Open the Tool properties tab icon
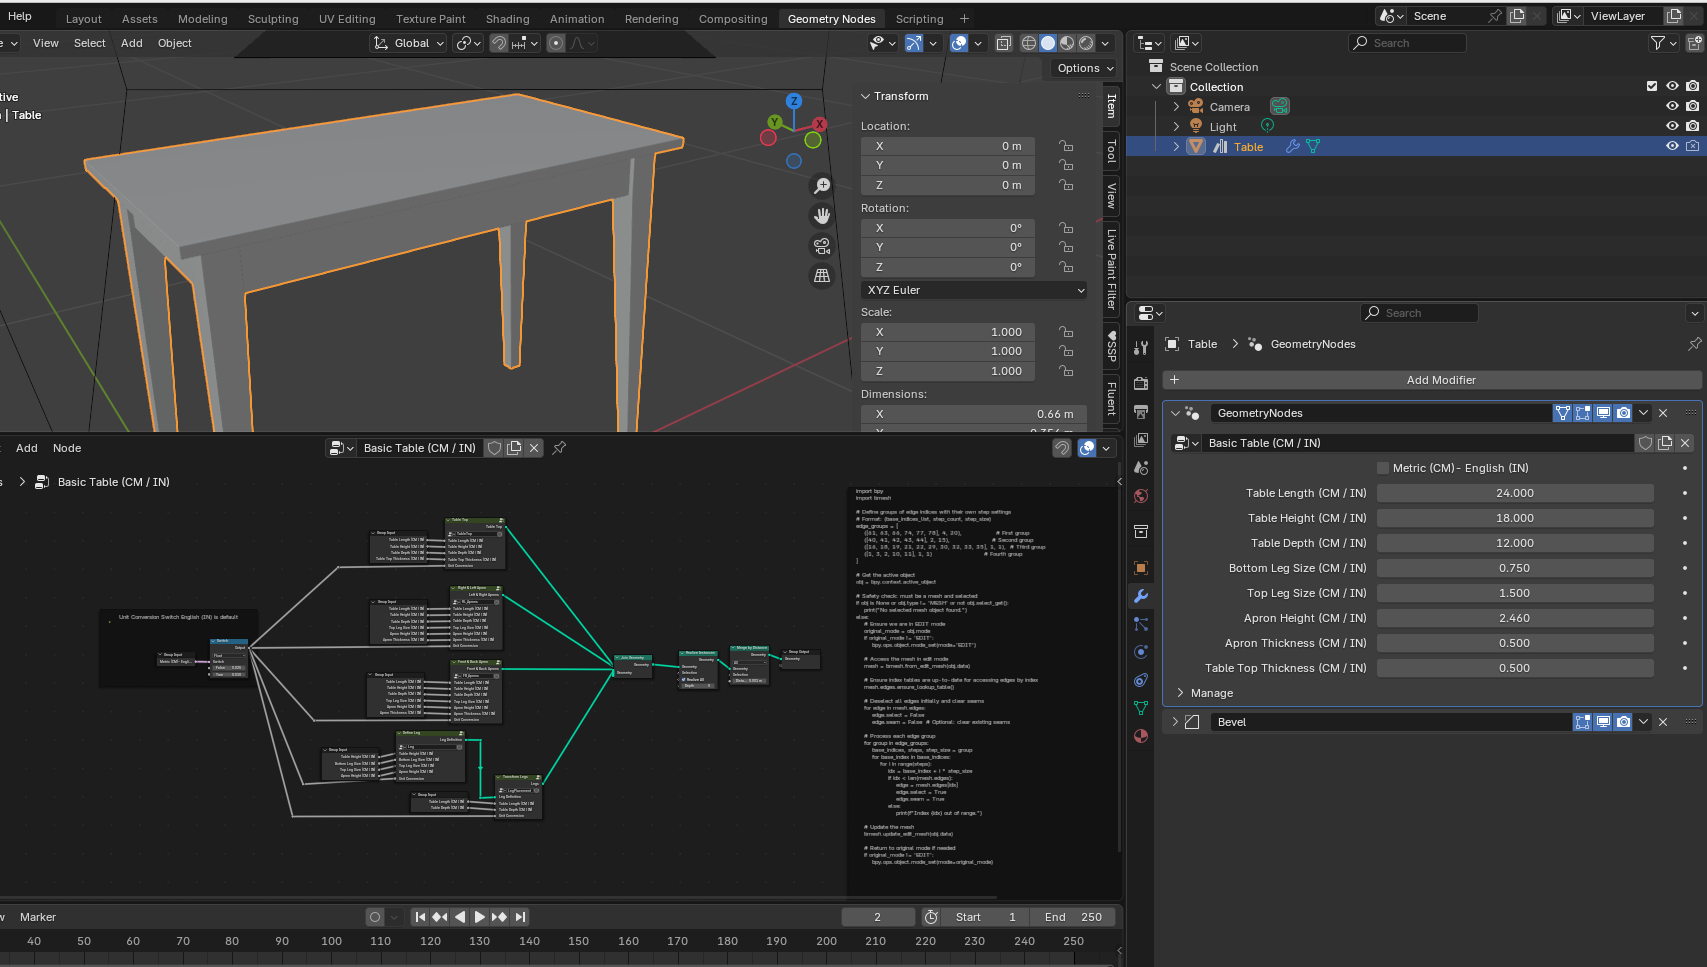Image resolution: width=1707 pixels, height=967 pixels. [1141, 348]
